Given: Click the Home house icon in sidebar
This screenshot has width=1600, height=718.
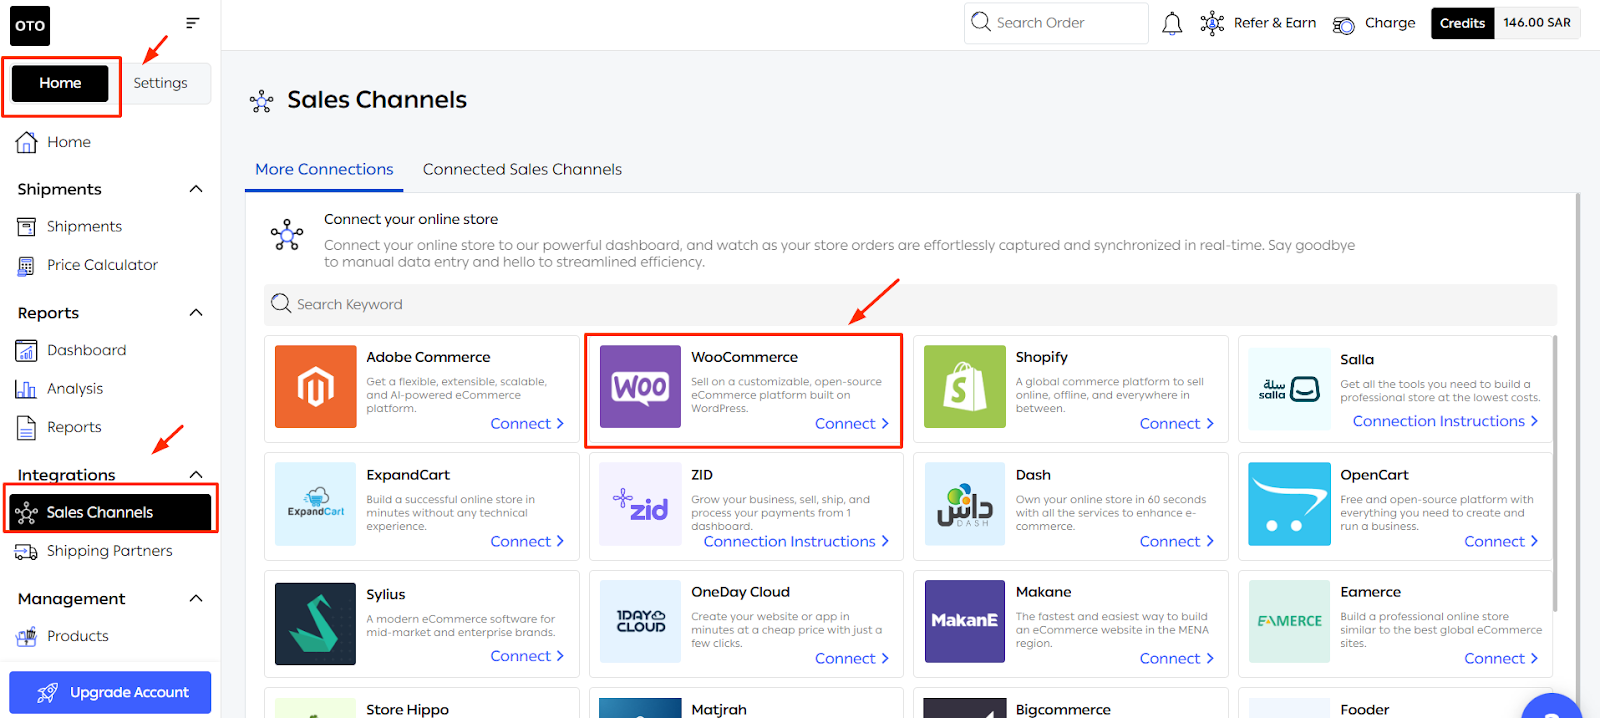Looking at the screenshot, I should click(x=27, y=142).
